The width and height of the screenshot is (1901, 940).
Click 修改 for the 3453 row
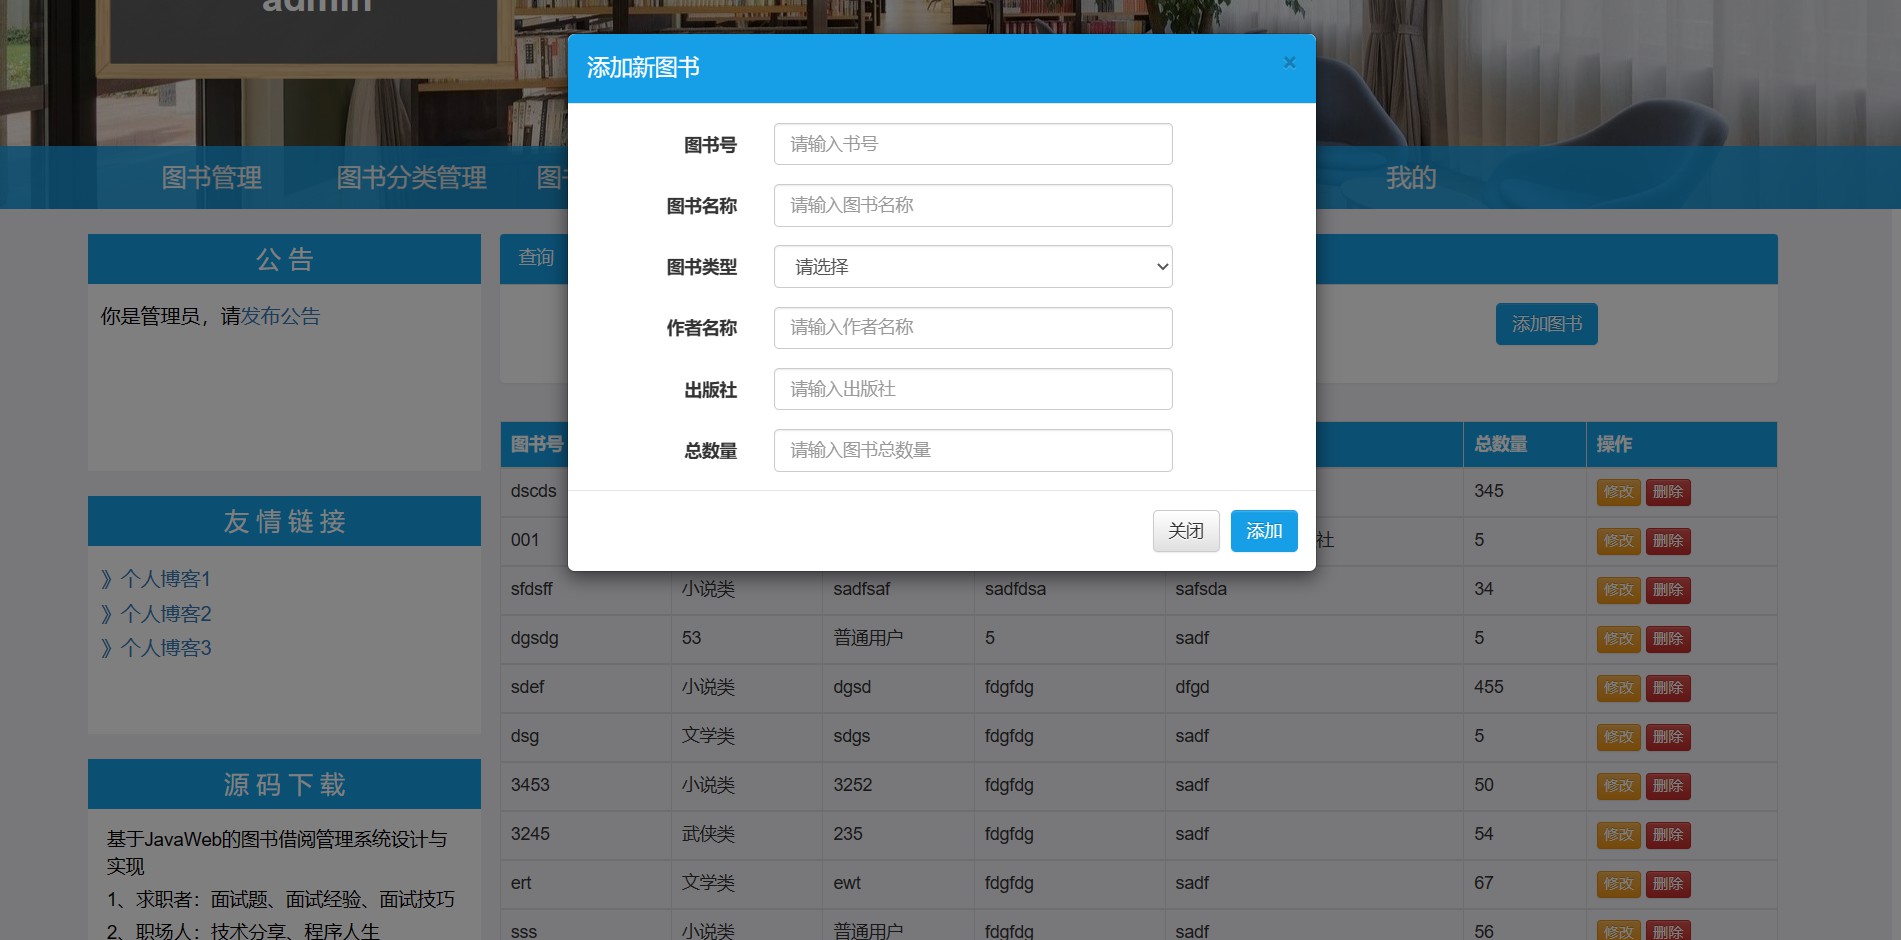point(1619,786)
